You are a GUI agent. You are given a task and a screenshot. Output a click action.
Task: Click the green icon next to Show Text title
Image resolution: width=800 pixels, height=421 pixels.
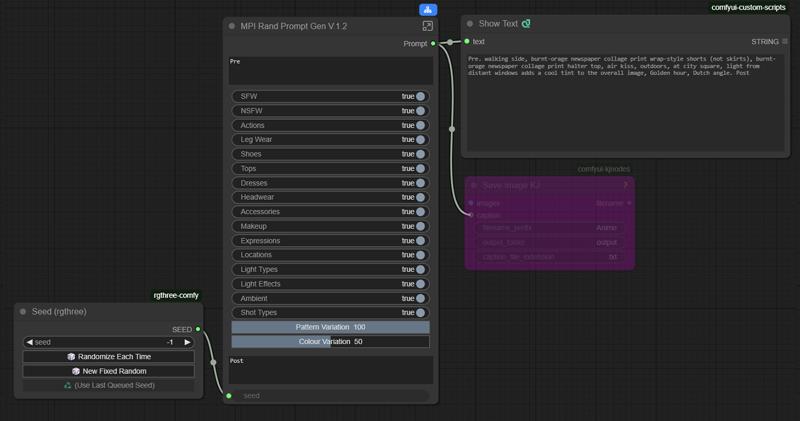[x=527, y=23]
